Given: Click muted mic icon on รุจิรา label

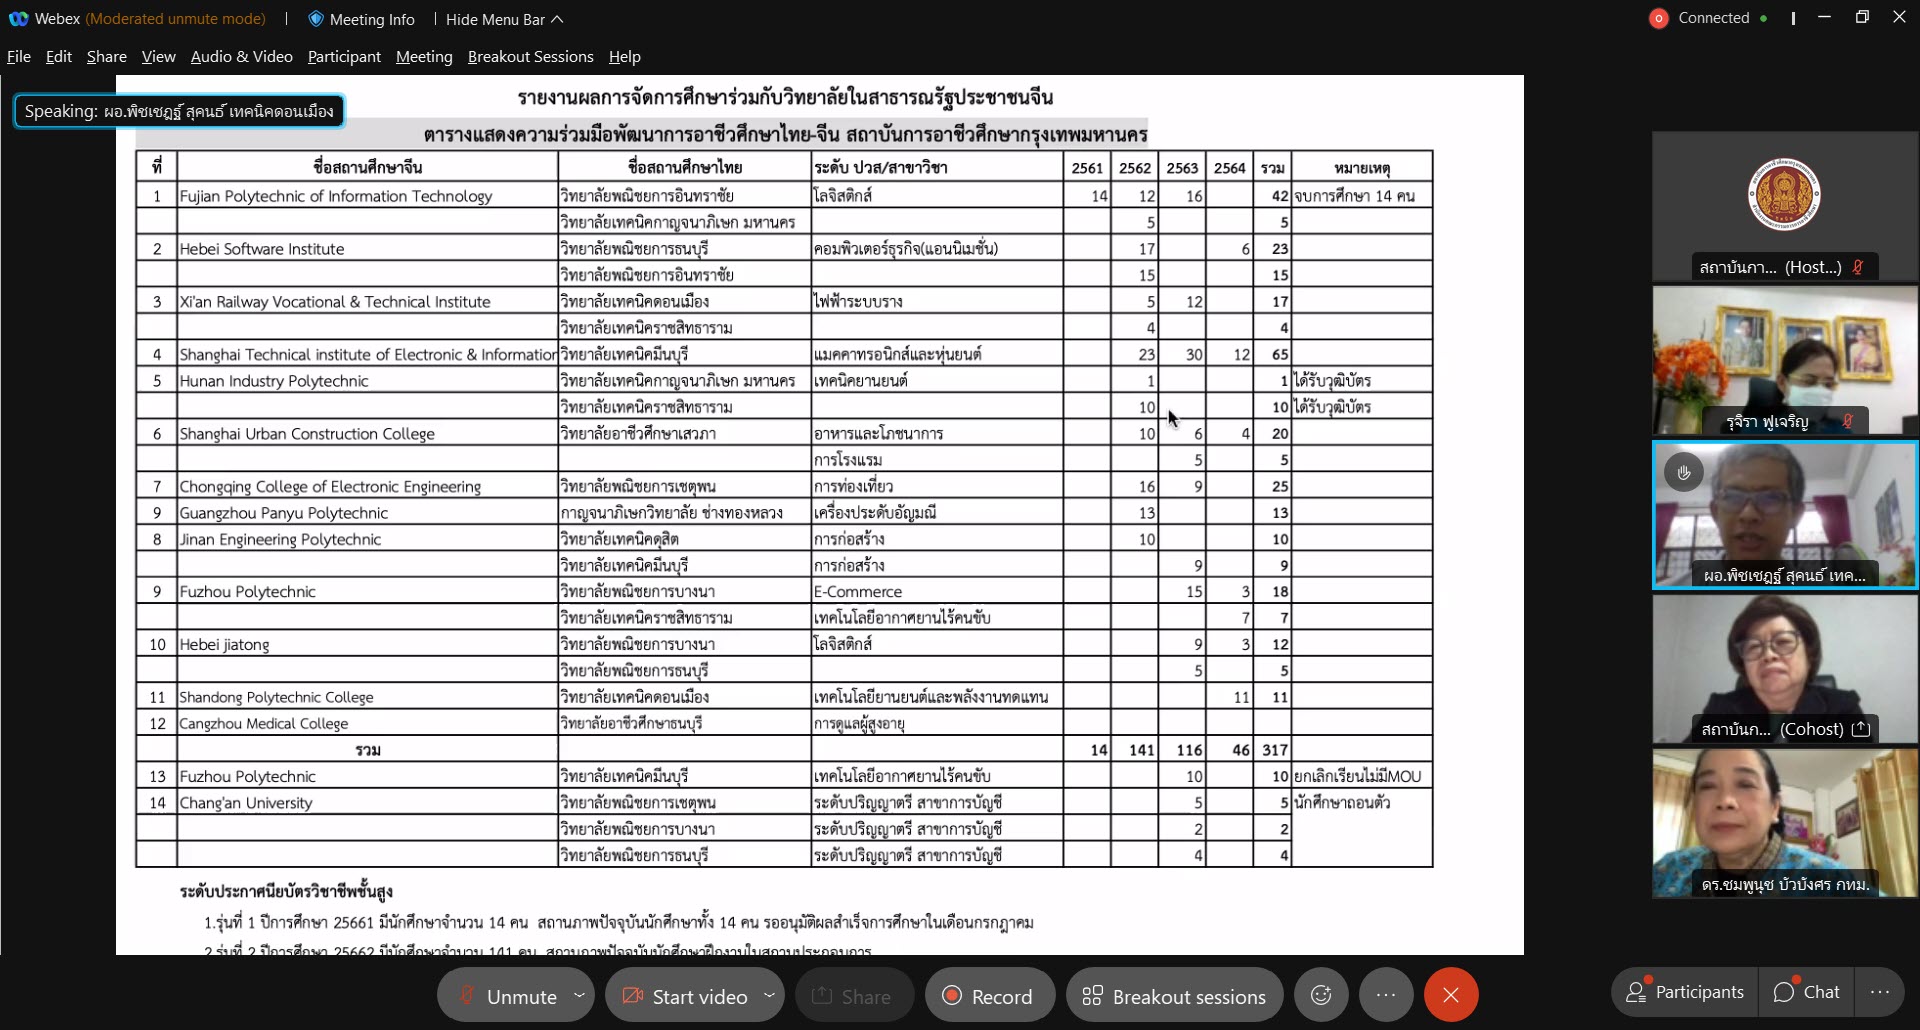Looking at the screenshot, I should [x=1848, y=421].
